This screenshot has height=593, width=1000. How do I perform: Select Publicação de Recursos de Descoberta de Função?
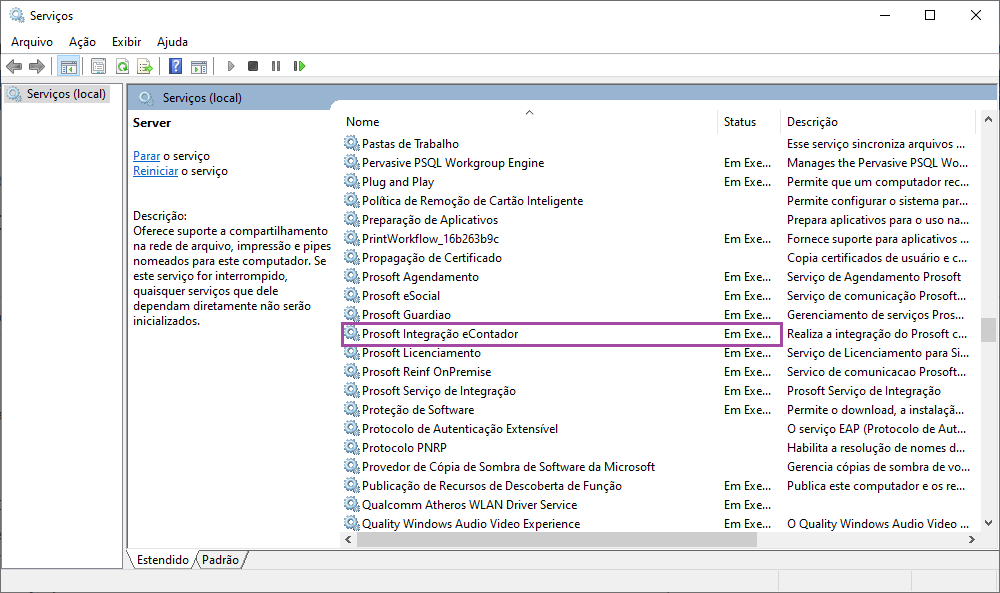point(492,486)
